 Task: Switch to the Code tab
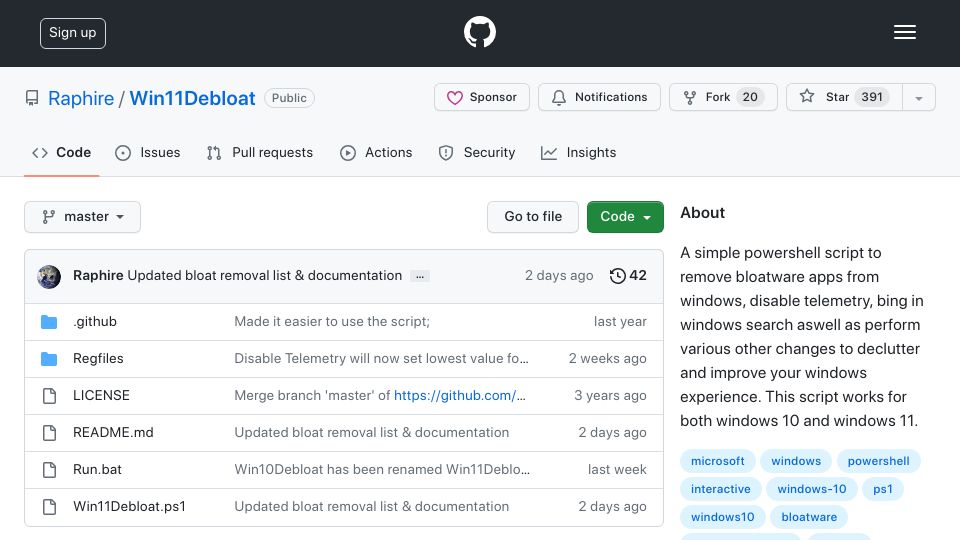click(x=61, y=152)
